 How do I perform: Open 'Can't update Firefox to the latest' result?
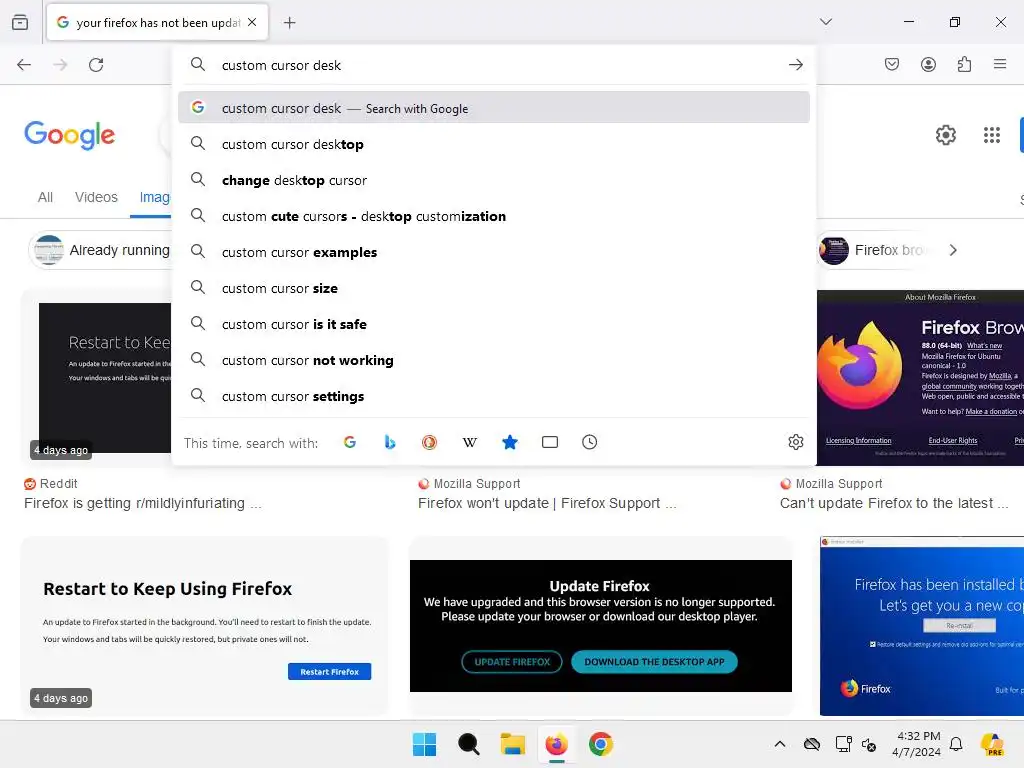(x=894, y=504)
